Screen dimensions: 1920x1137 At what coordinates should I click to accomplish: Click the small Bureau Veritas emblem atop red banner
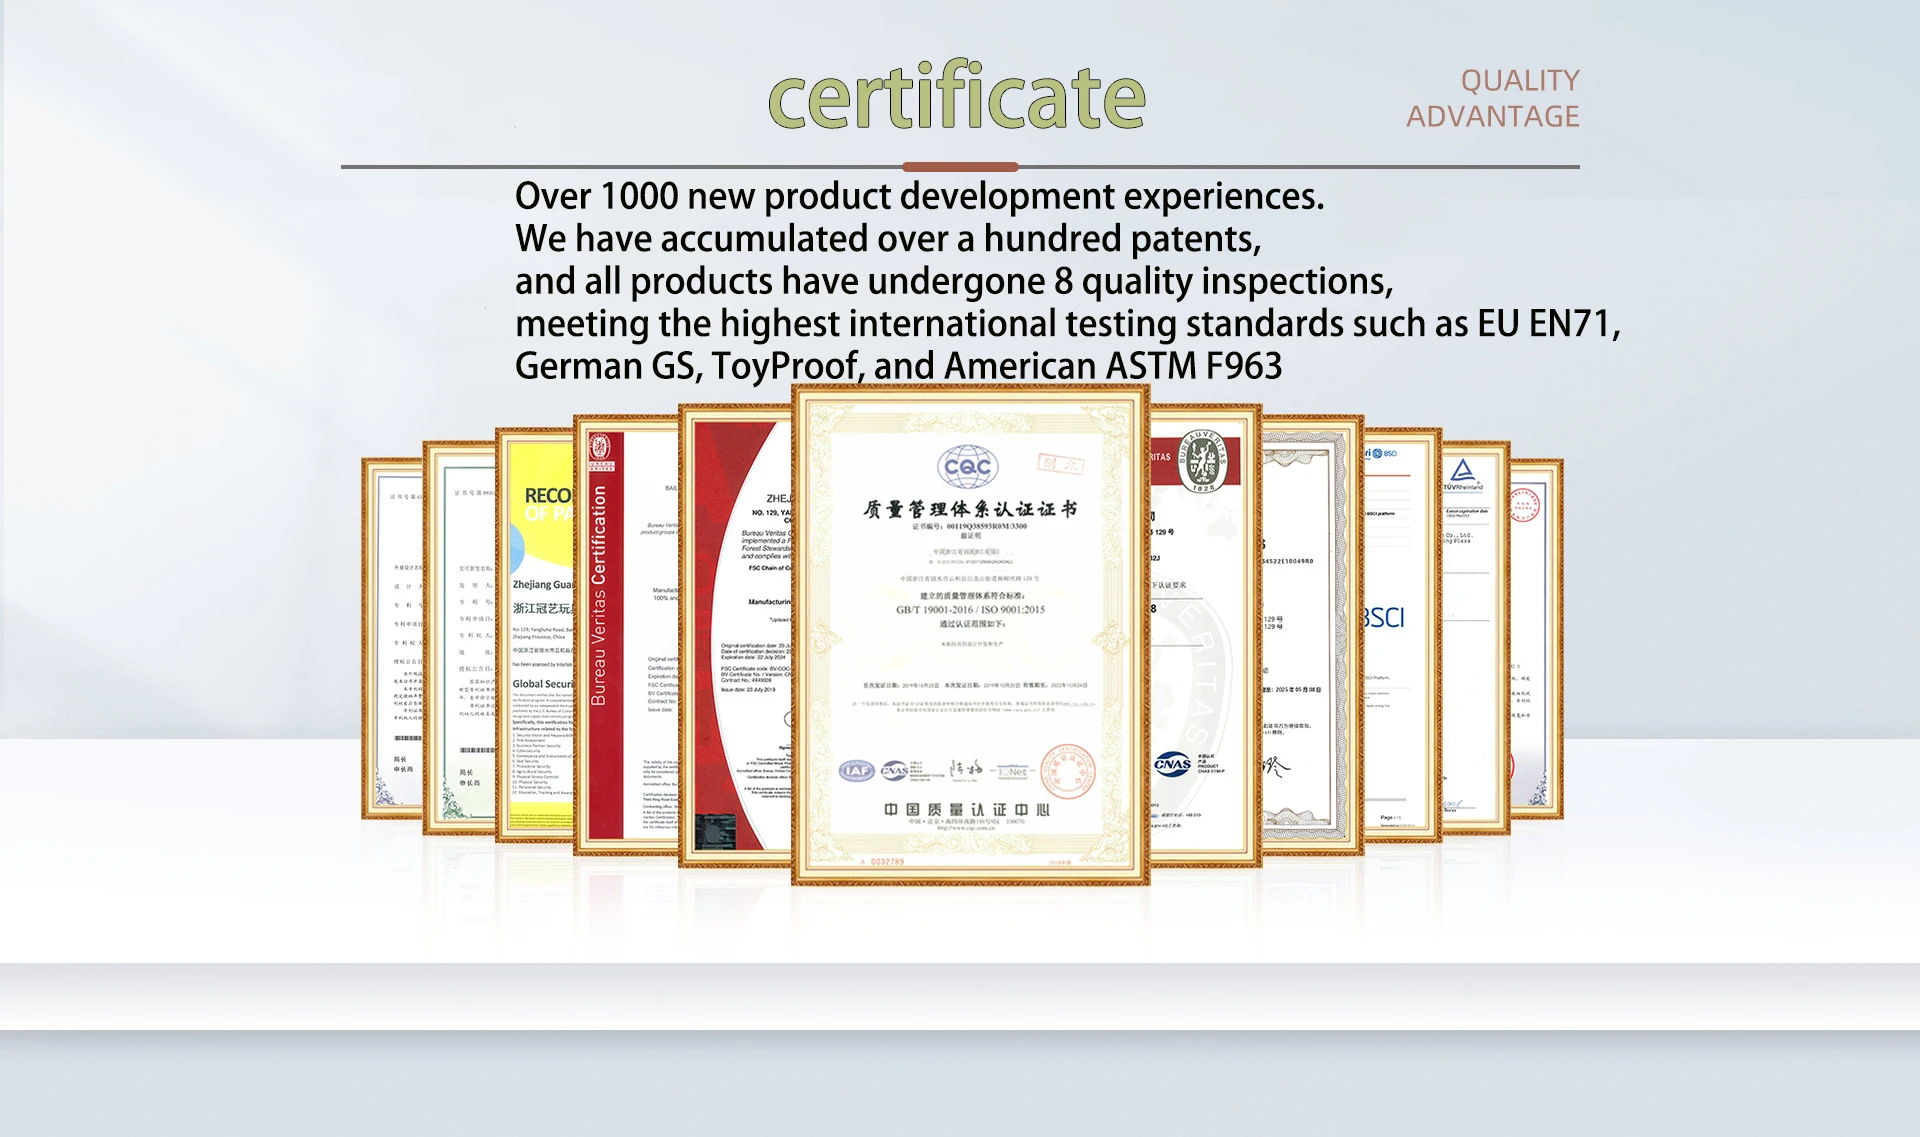pyautogui.click(x=600, y=450)
